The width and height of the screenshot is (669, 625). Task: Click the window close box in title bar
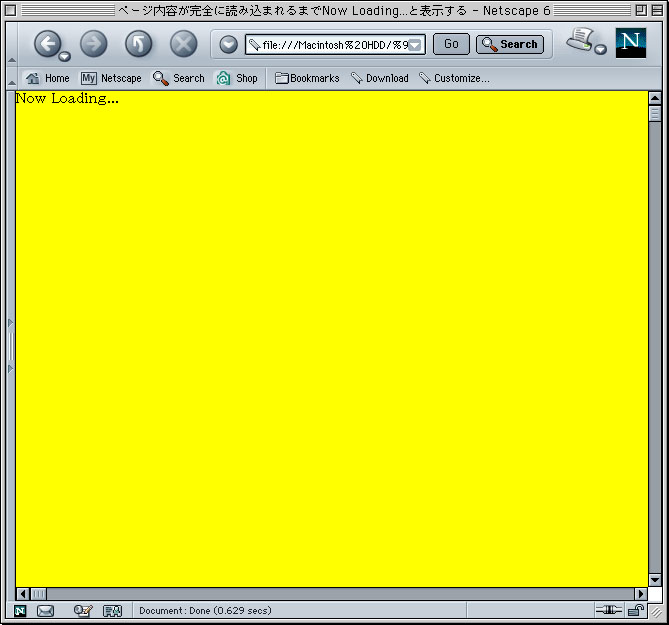[11, 10]
